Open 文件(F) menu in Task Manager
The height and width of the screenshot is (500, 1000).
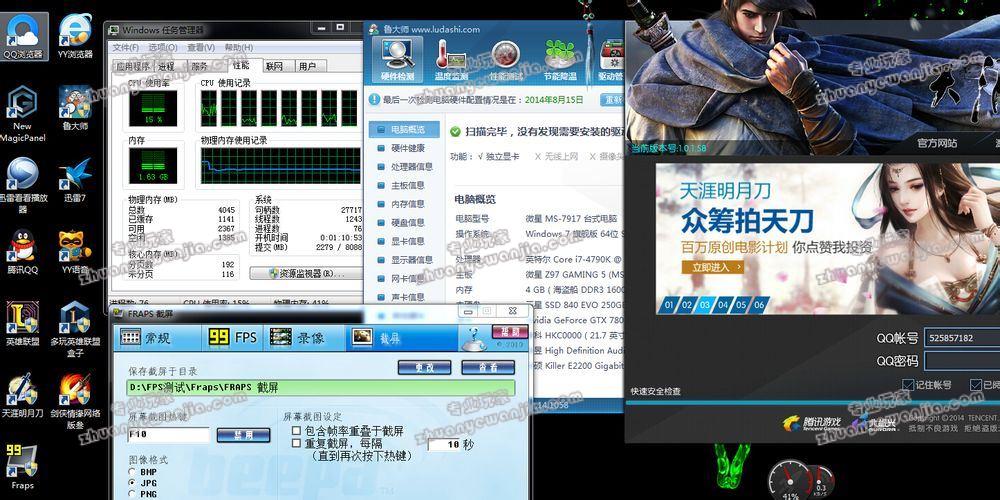click(x=126, y=47)
